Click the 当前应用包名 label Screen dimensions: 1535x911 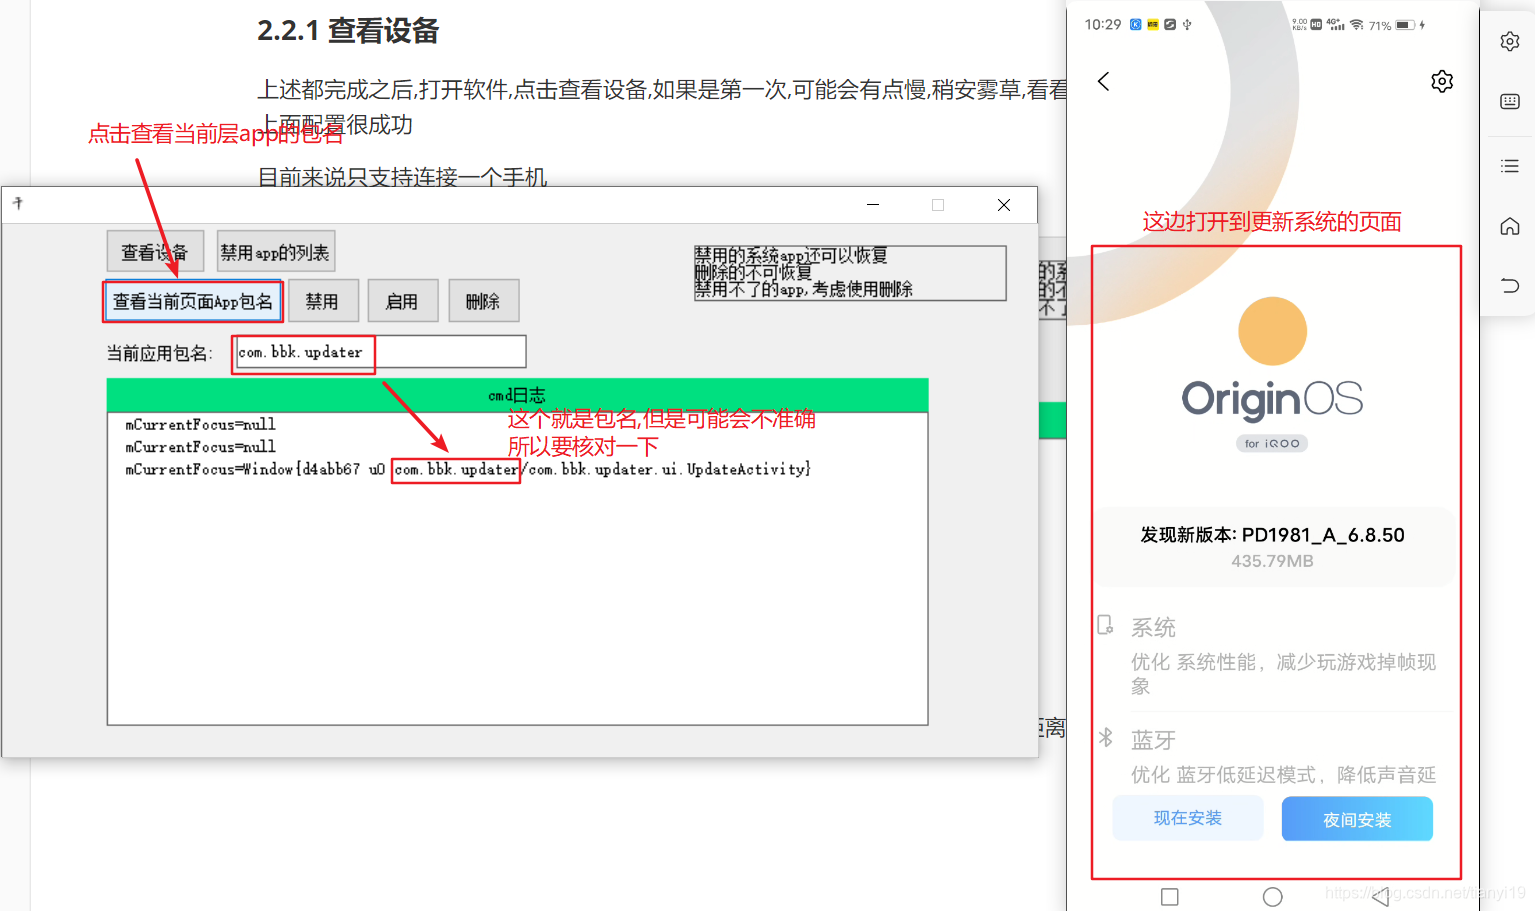pos(159,353)
